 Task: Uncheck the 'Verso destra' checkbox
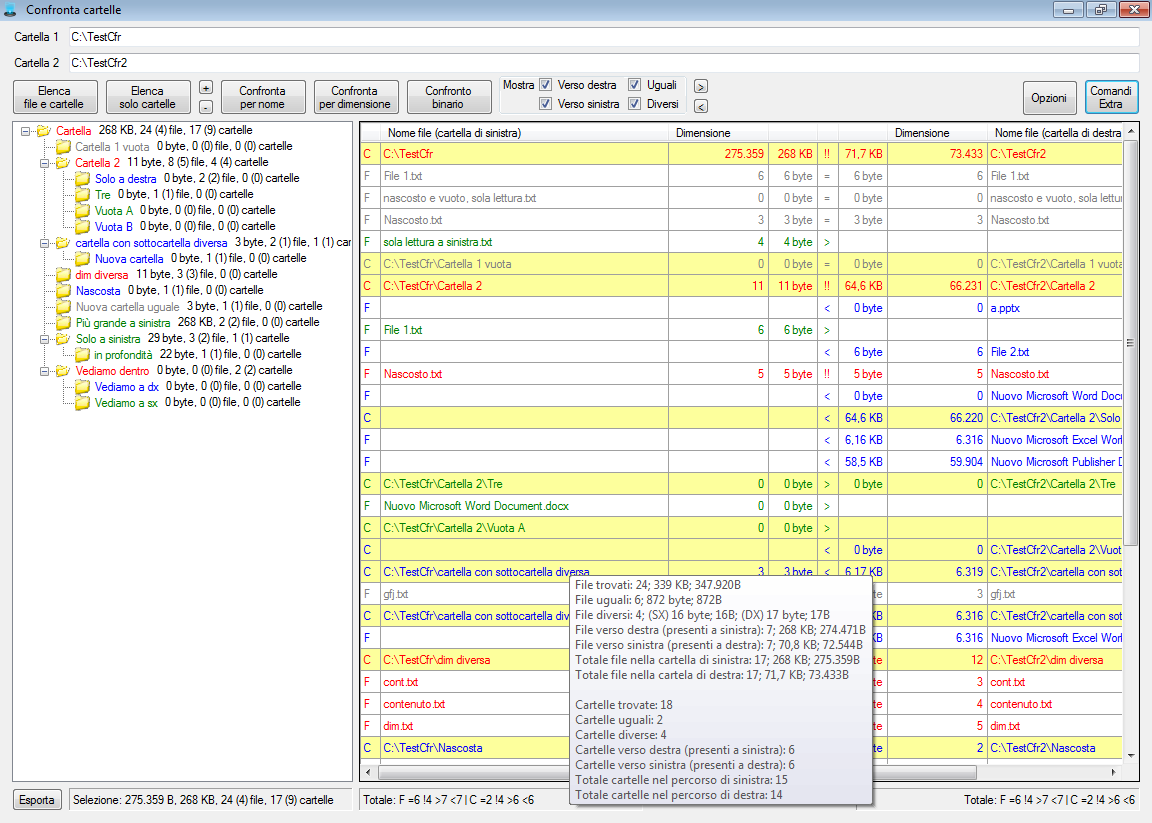(x=546, y=85)
